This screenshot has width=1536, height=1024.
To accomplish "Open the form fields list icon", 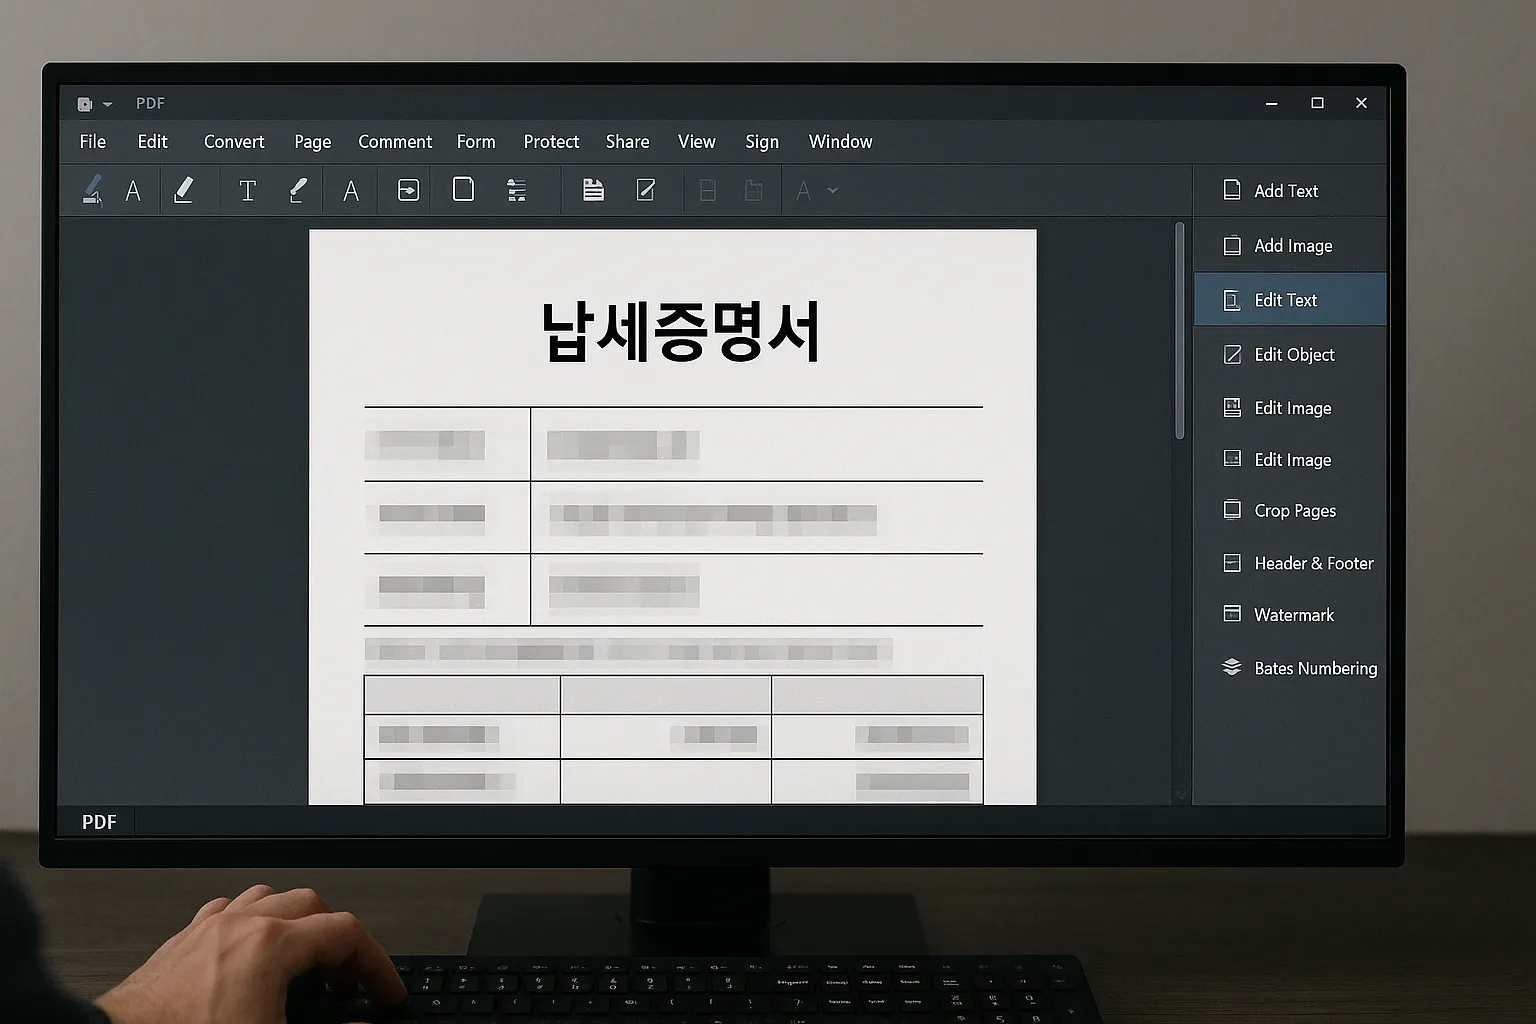I will pyautogui.click(x=516, y=190).
